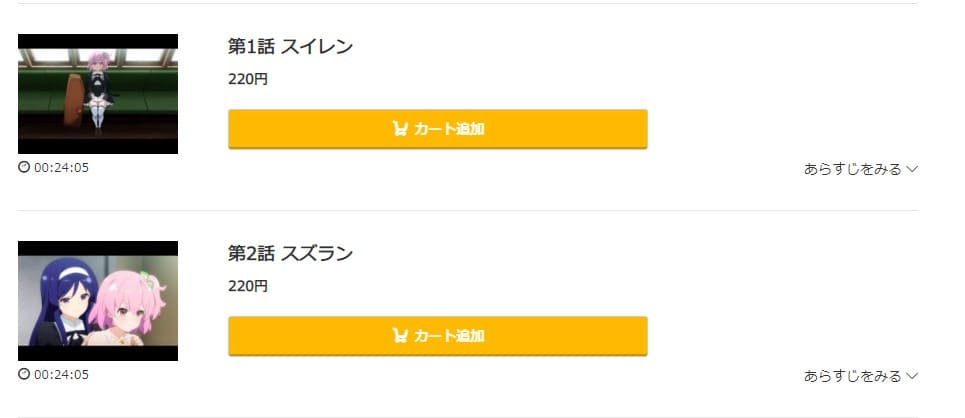Click the 00:24:05 duration for episode 1
This screenshot has width=965, height=418.
(x=62, y=167)
